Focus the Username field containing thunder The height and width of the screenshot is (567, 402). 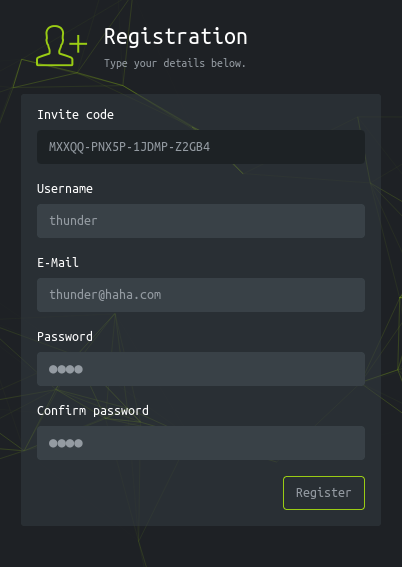coord(201,221)
